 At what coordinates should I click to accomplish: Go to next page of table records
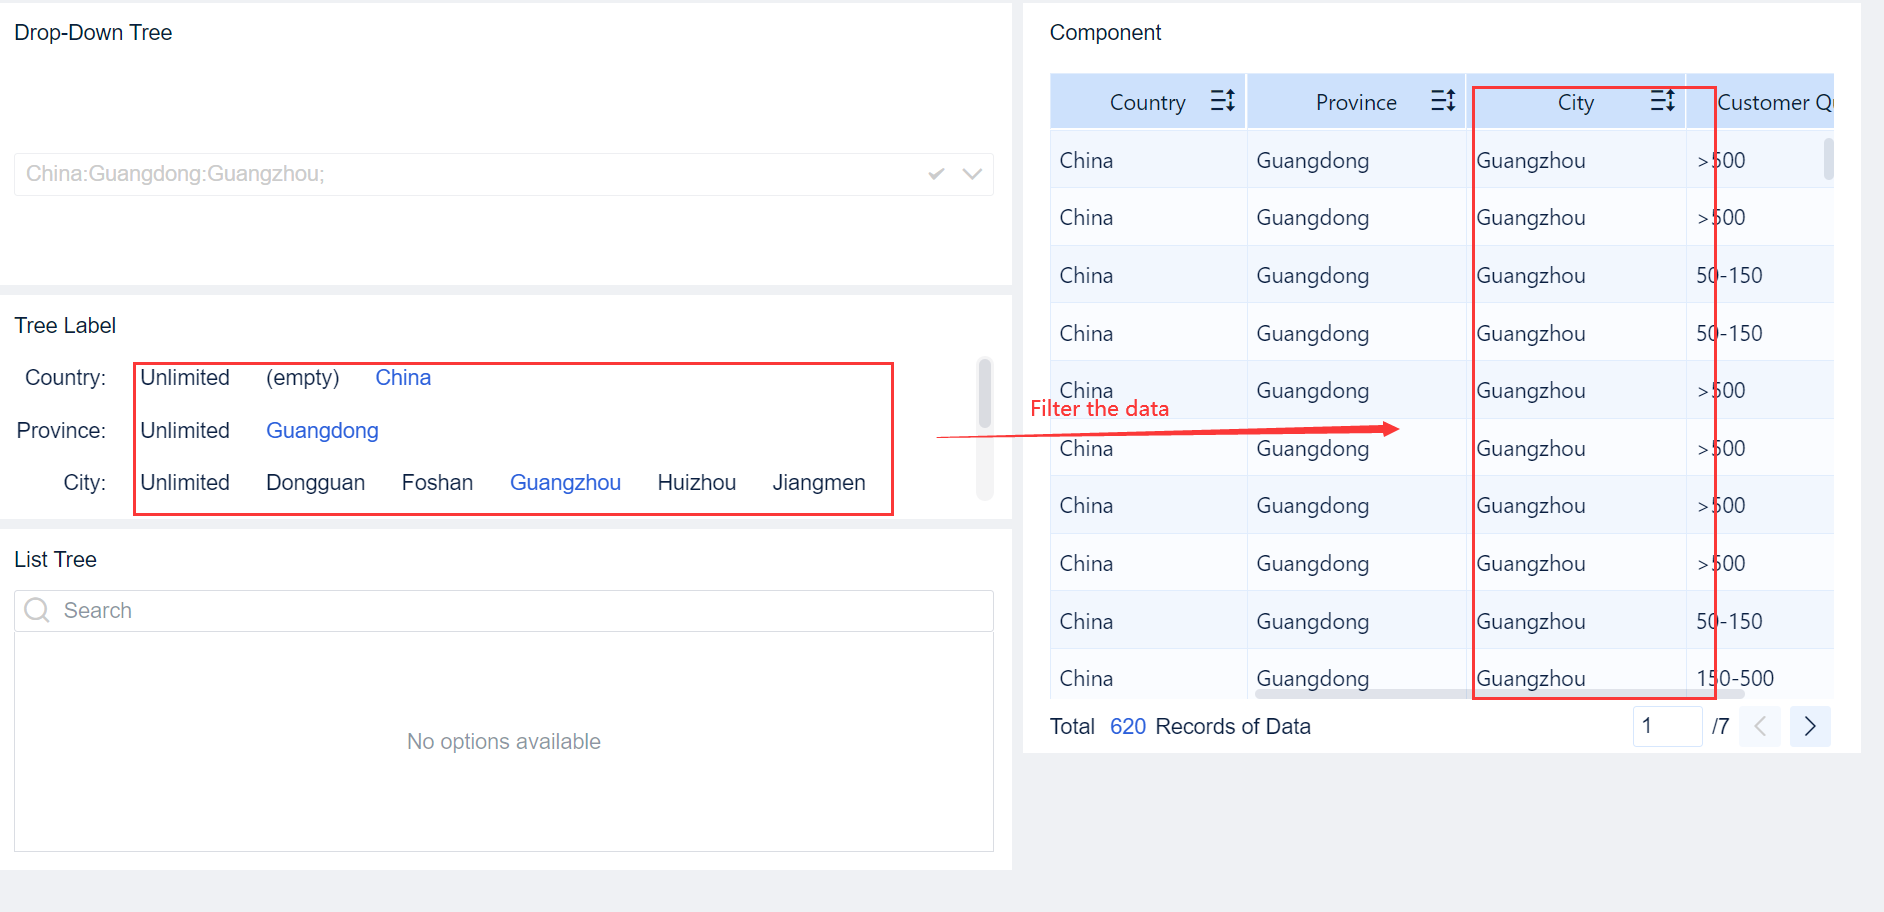(x=1810, y=726)
